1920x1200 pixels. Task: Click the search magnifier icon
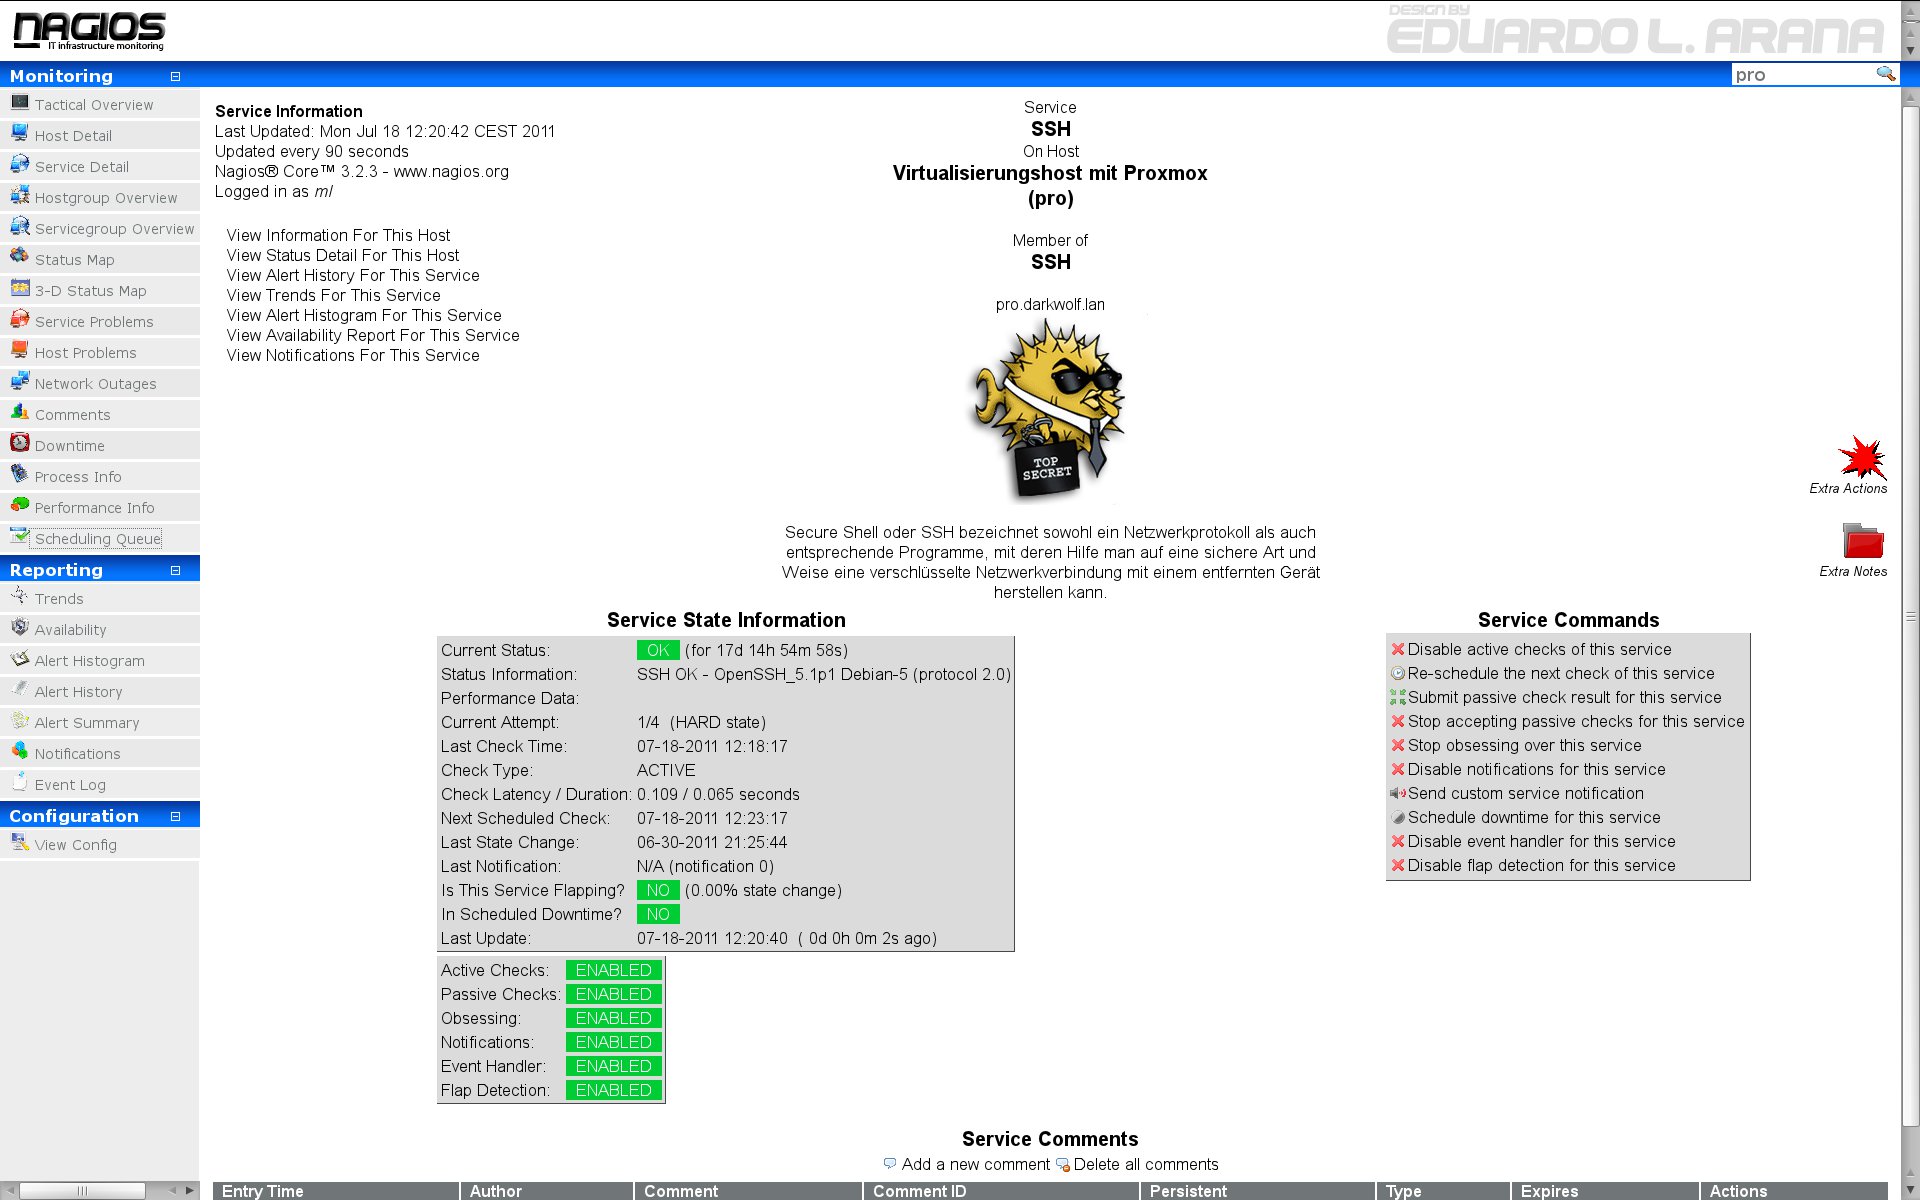pyautogui.click(x=1885, y=74)
